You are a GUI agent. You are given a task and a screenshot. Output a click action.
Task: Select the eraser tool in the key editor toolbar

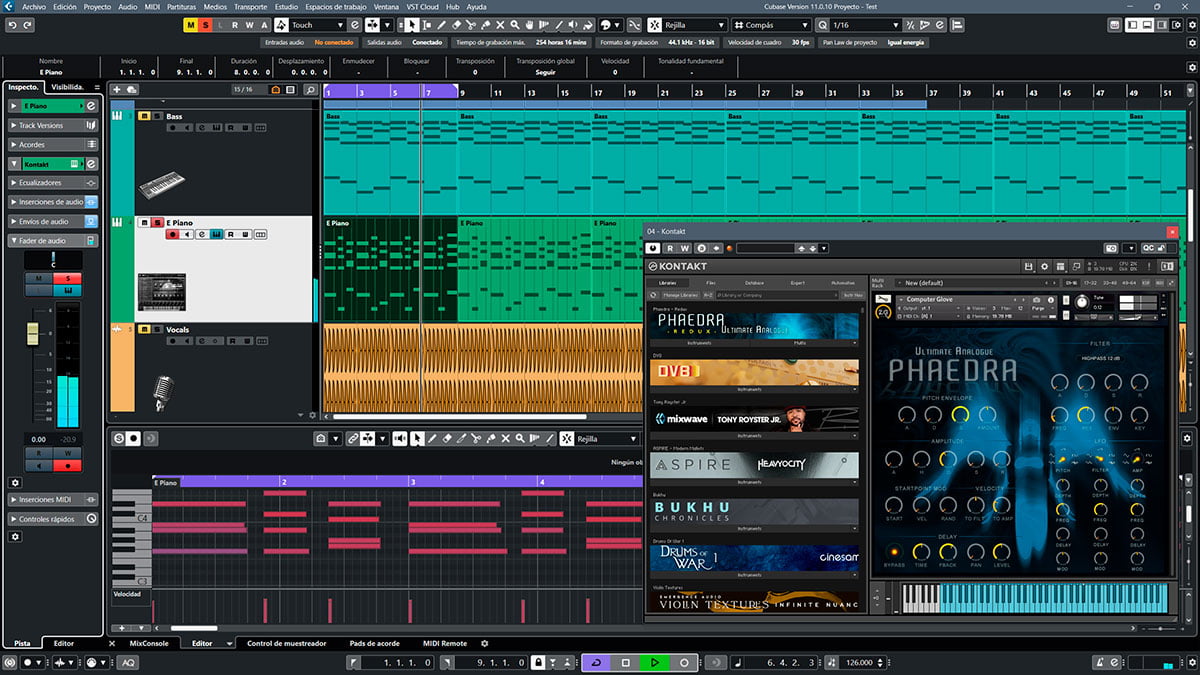tap(447, 438)
